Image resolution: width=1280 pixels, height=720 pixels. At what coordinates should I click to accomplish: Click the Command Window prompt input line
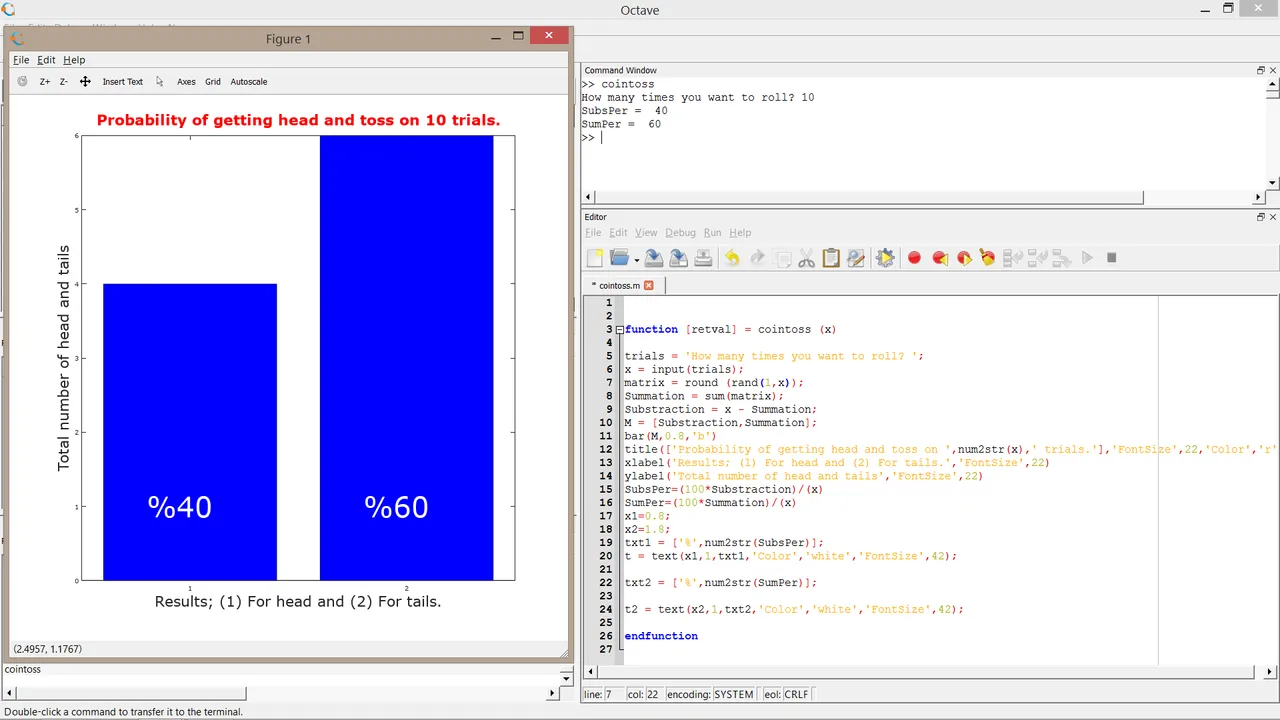point(923,138)
